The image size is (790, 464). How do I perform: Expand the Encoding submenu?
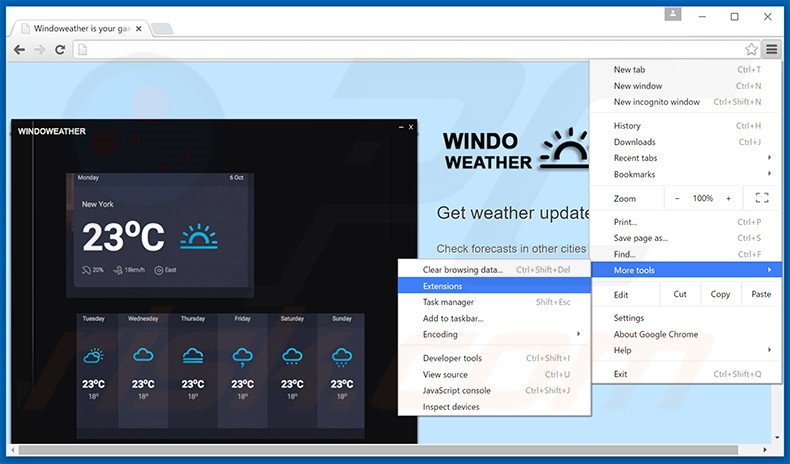494,334
